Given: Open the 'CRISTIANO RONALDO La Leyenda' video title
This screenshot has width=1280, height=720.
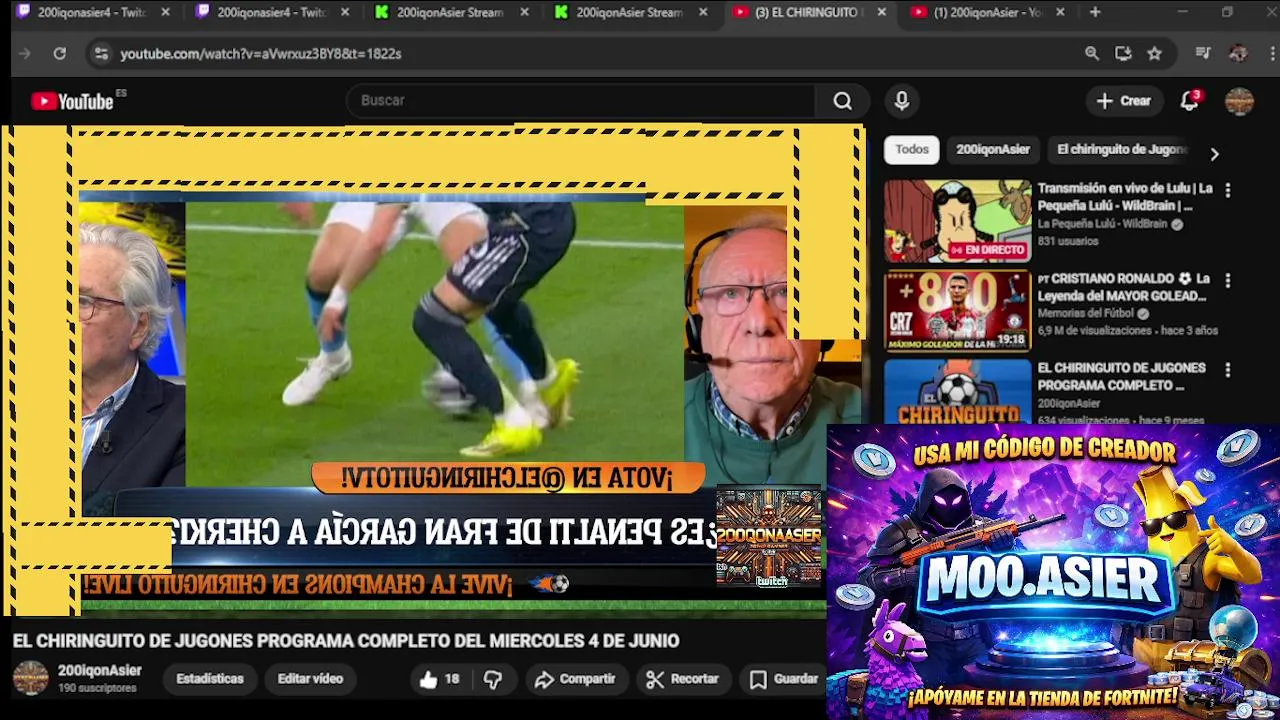Looking at the screenshot, I should tap(1124, 287).
